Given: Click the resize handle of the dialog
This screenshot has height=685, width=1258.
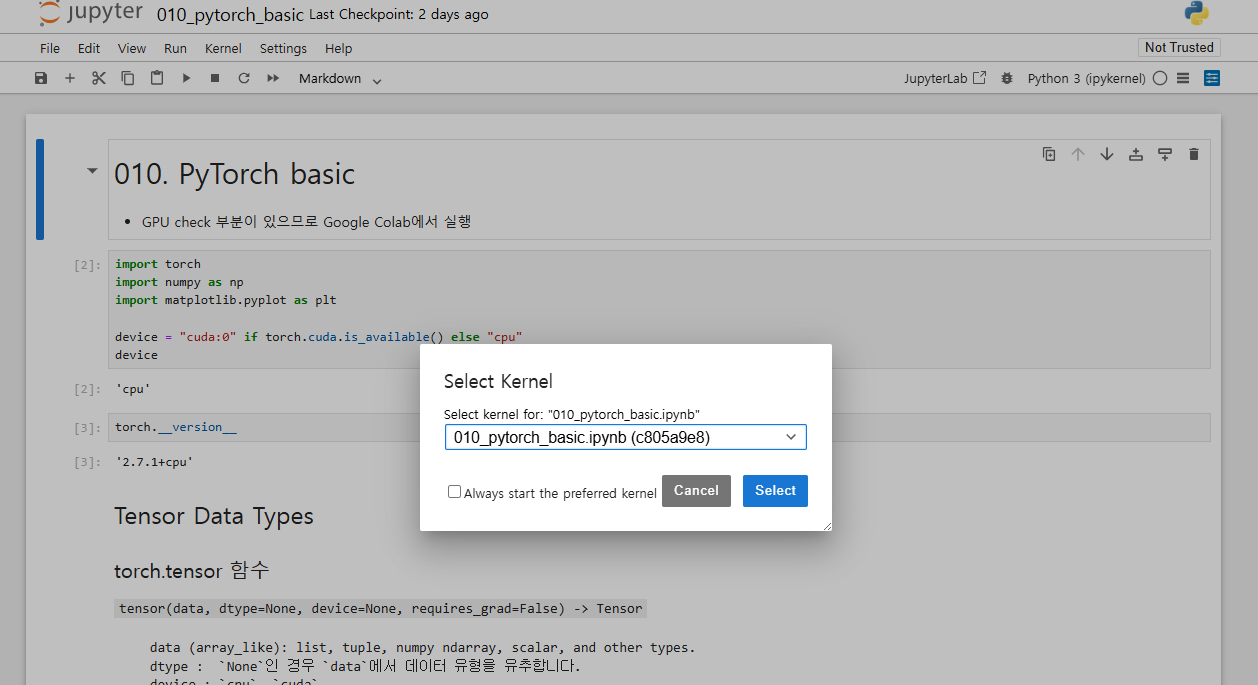Looking at the screenshot, I should pos(825,524).
